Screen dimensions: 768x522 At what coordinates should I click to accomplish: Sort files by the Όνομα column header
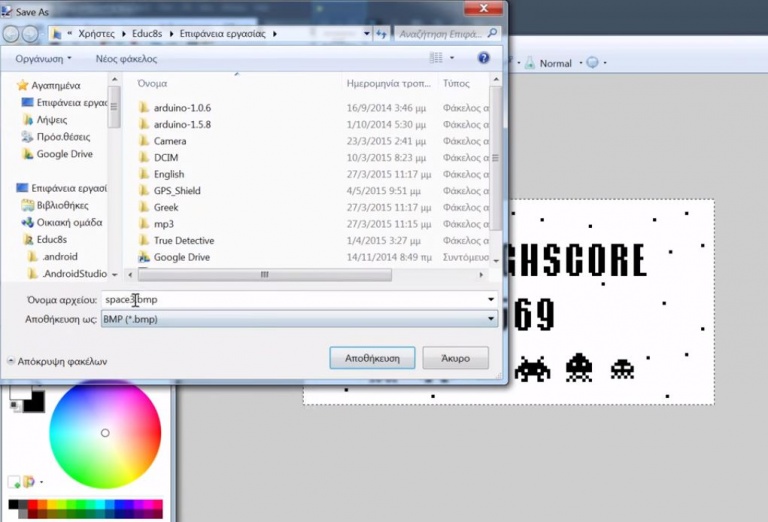pos(153,83)
